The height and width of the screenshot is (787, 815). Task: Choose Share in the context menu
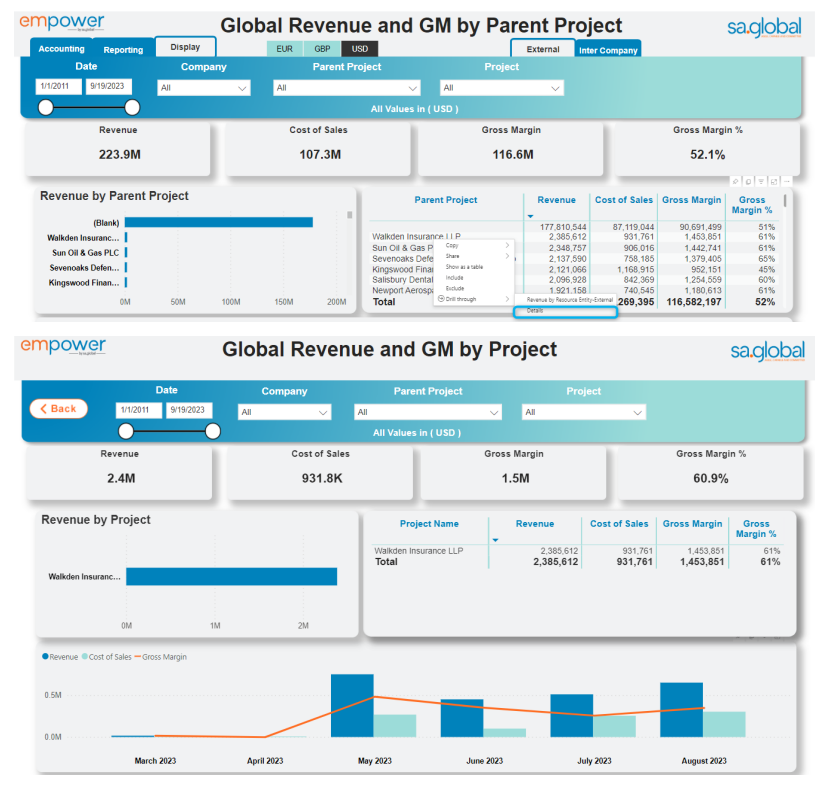pos(474,256)
